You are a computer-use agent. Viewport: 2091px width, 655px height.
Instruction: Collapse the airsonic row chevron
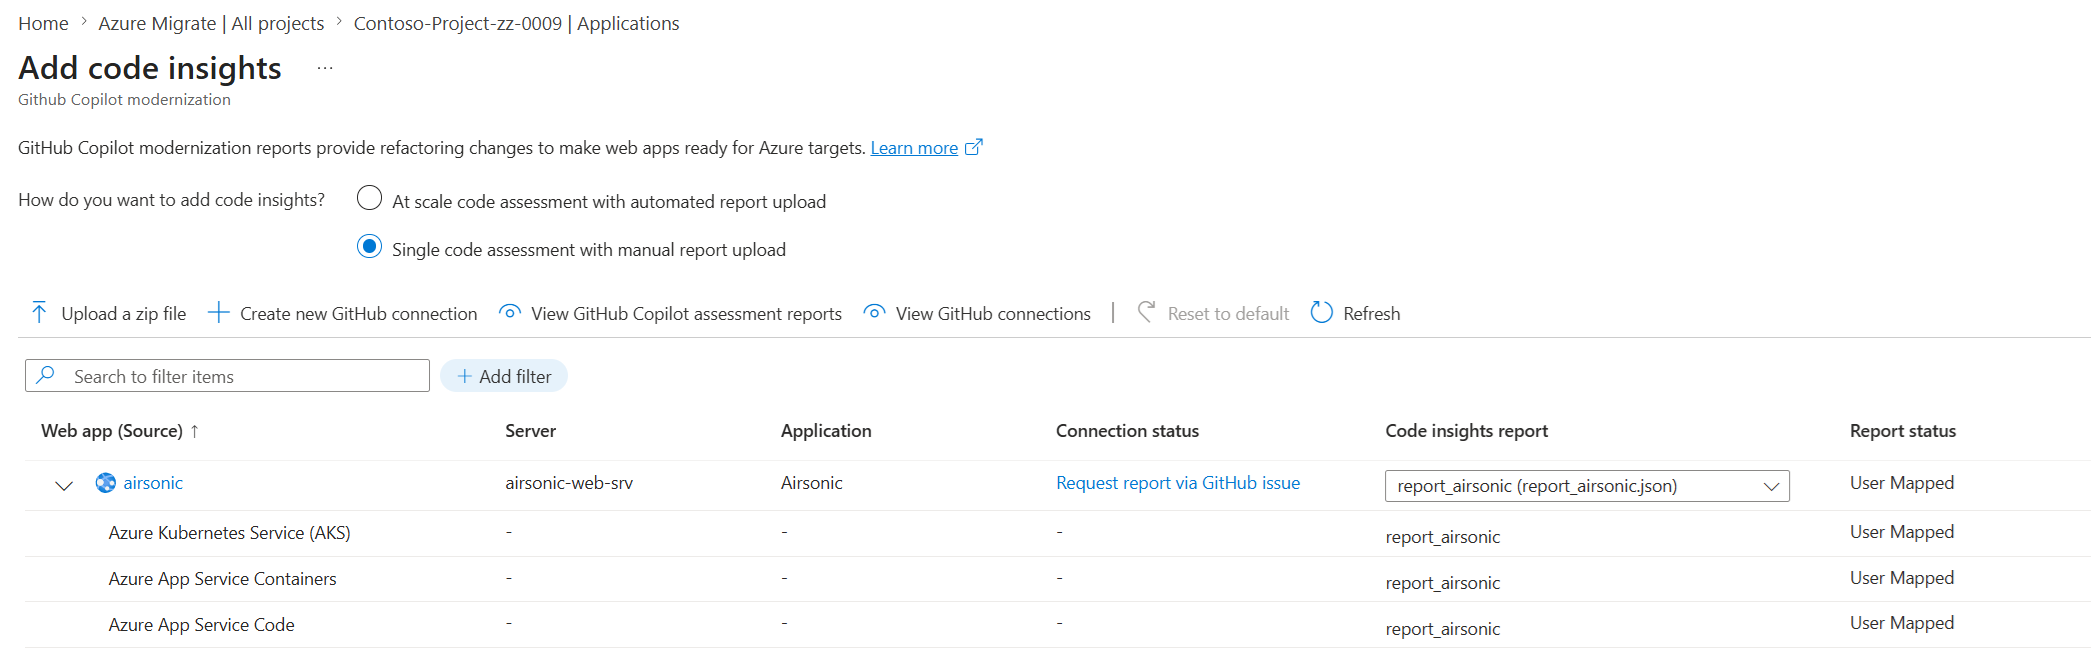(x=64, y=486)
